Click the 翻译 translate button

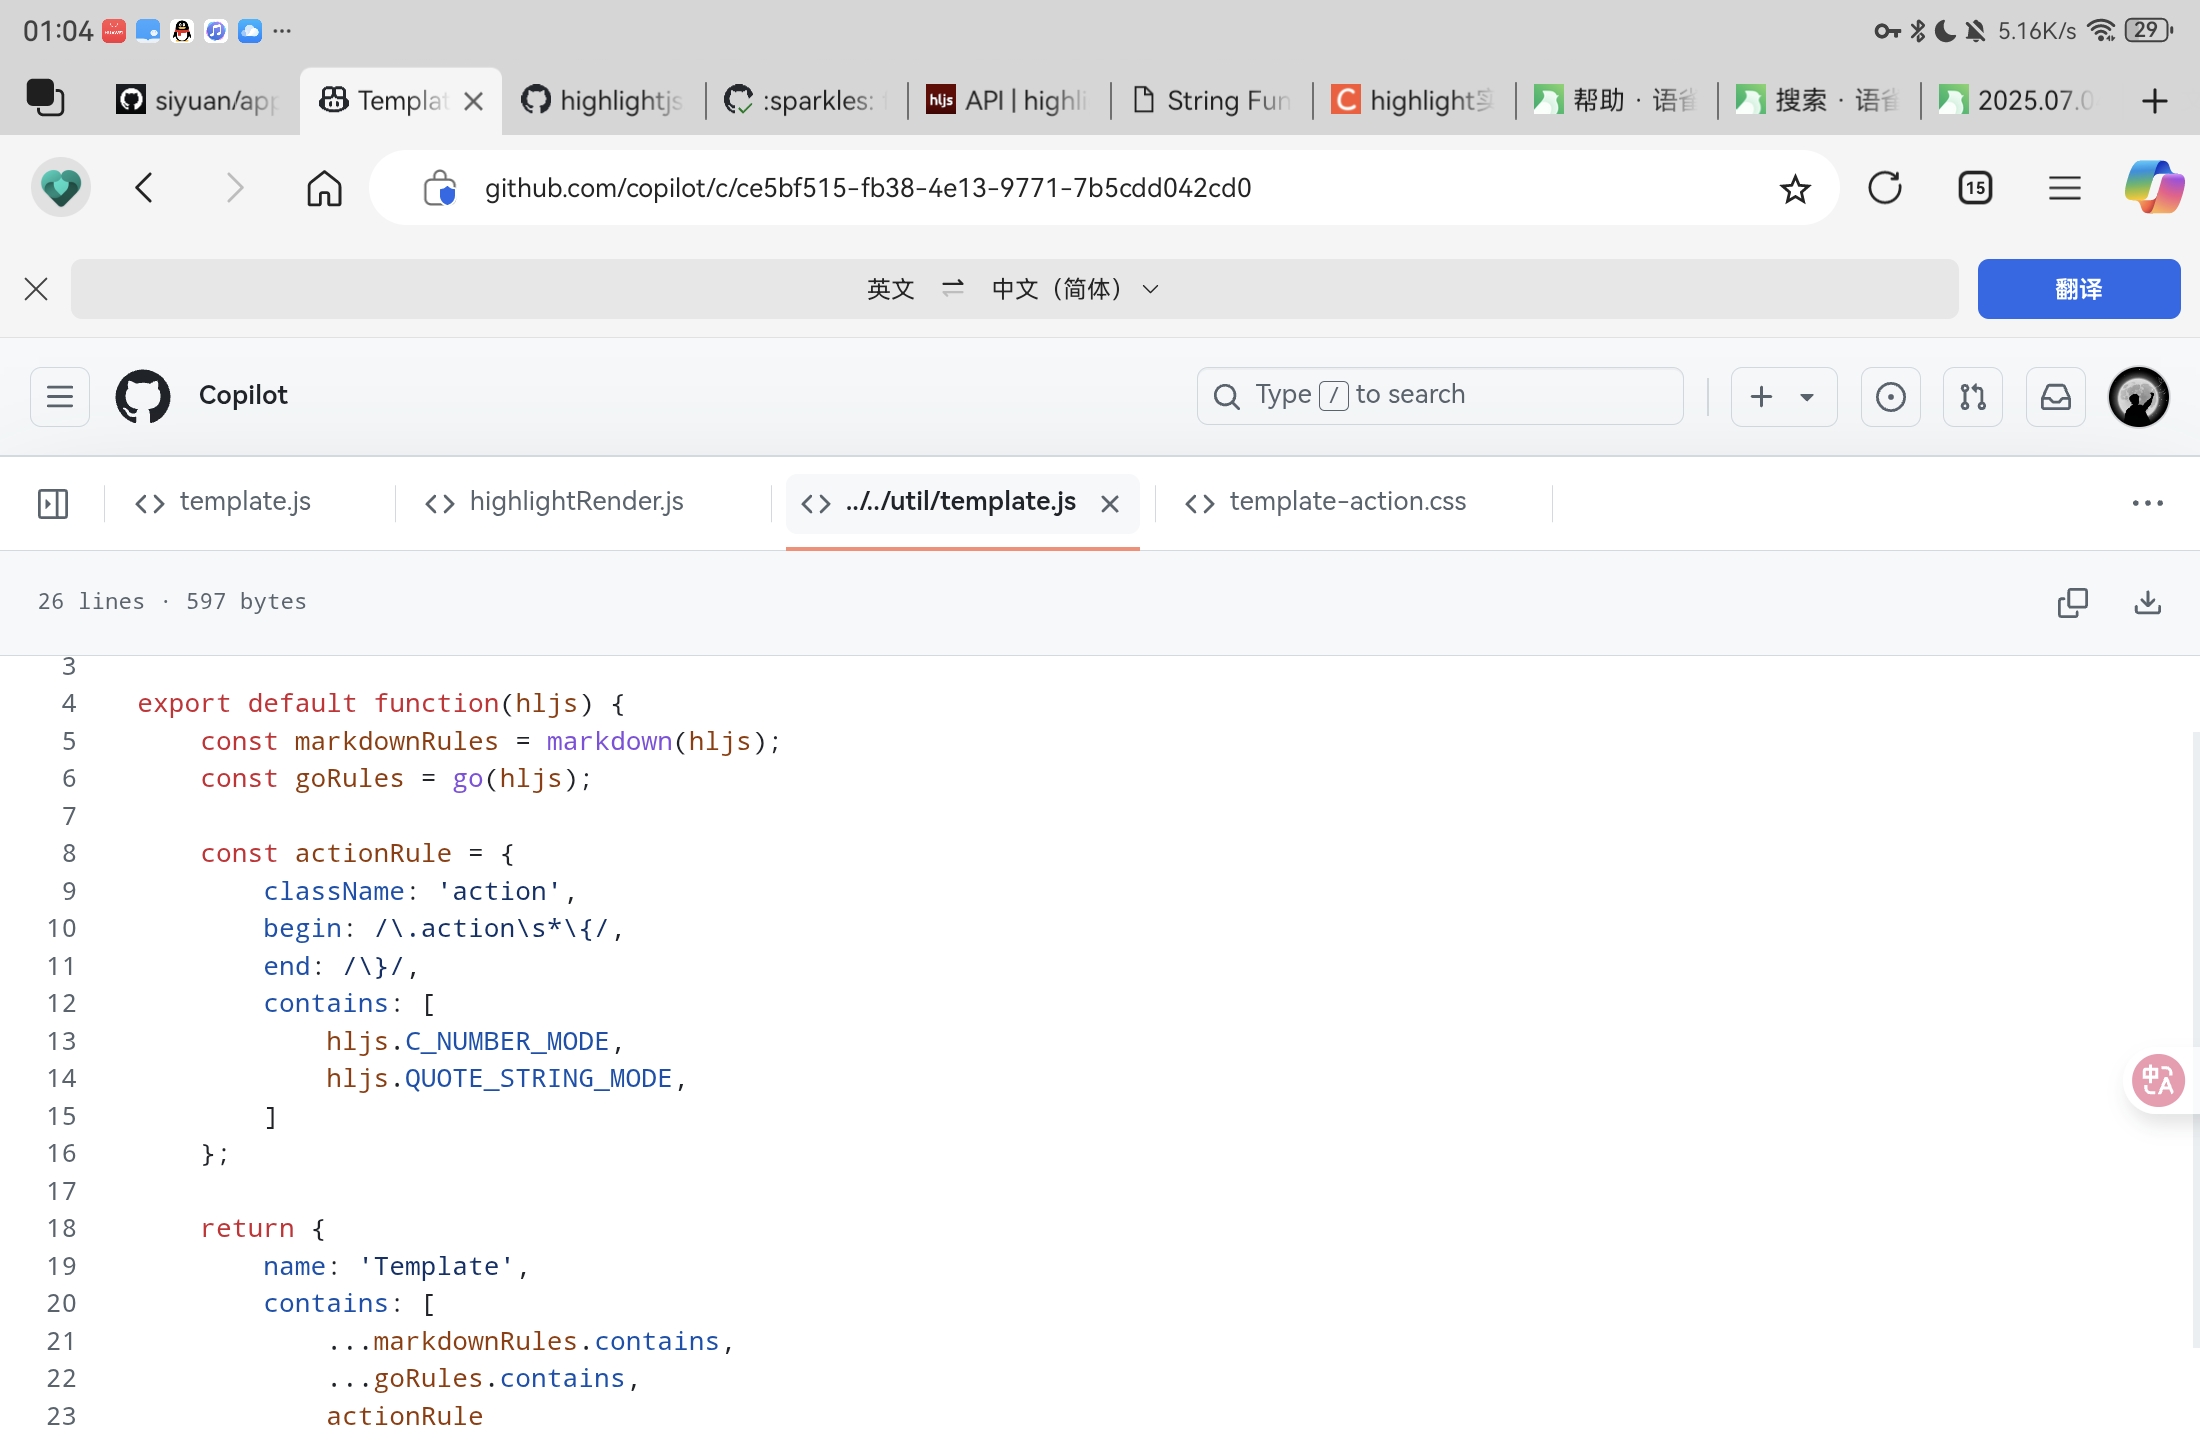tap(2078, 289)
